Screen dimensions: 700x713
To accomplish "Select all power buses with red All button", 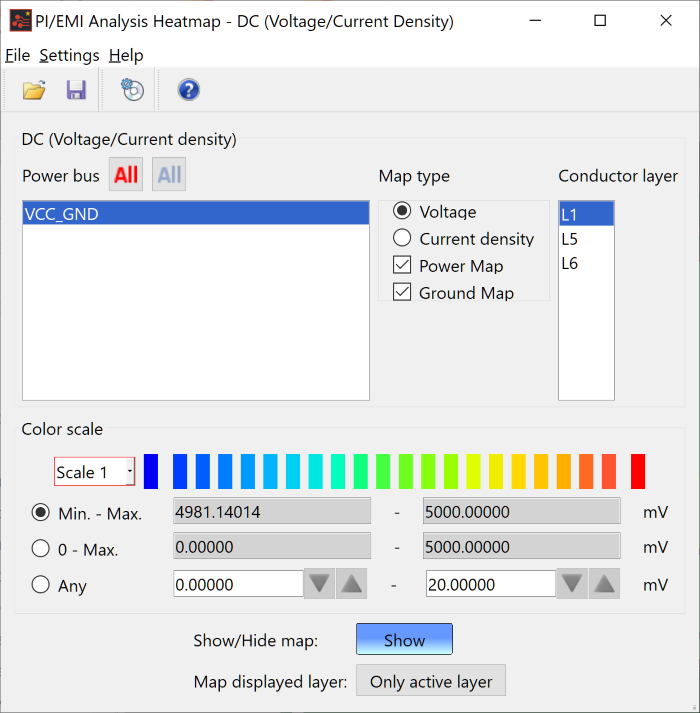I will [x=126, y=174].
